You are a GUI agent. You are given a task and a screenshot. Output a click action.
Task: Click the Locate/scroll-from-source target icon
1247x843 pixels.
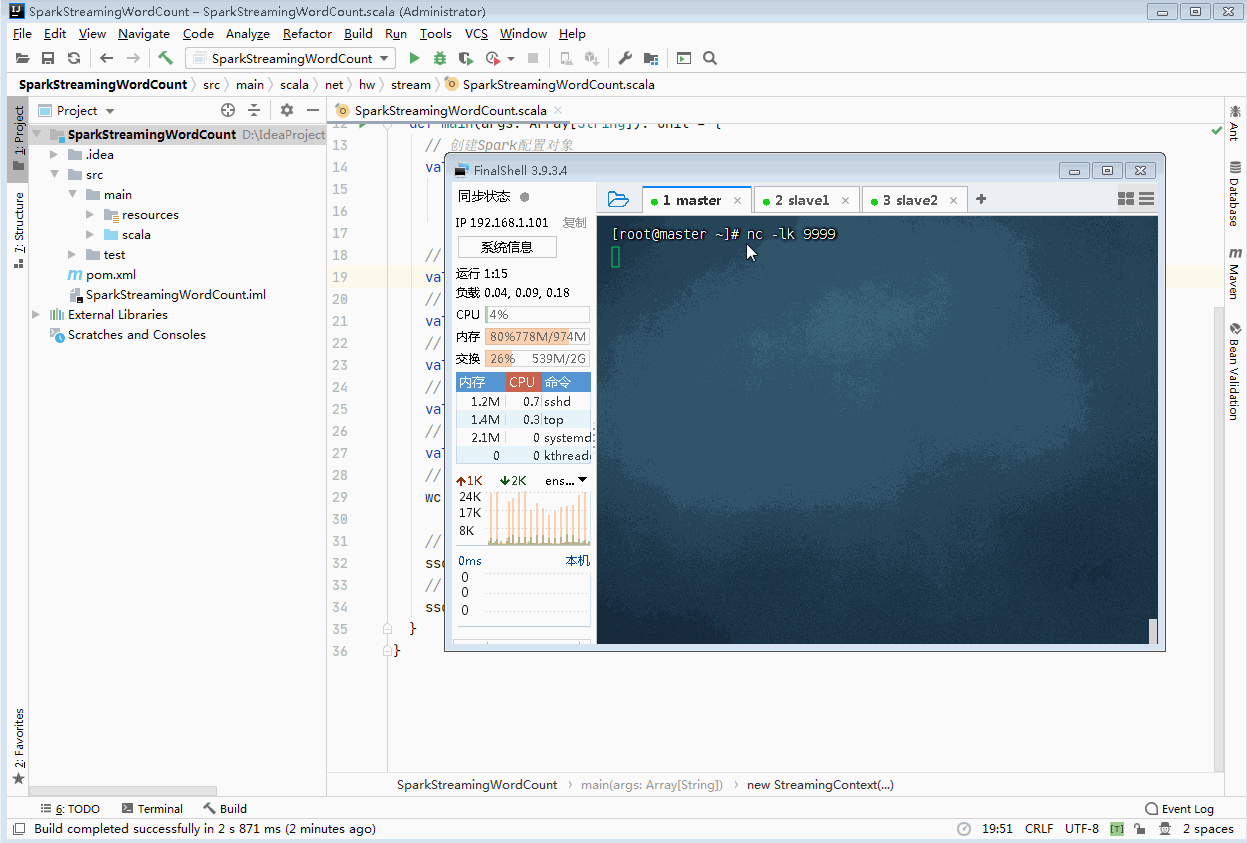tap(228, 111)
